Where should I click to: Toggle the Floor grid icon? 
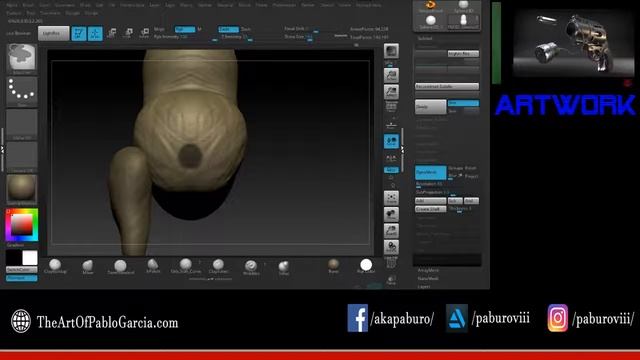[x=391, y=124]
